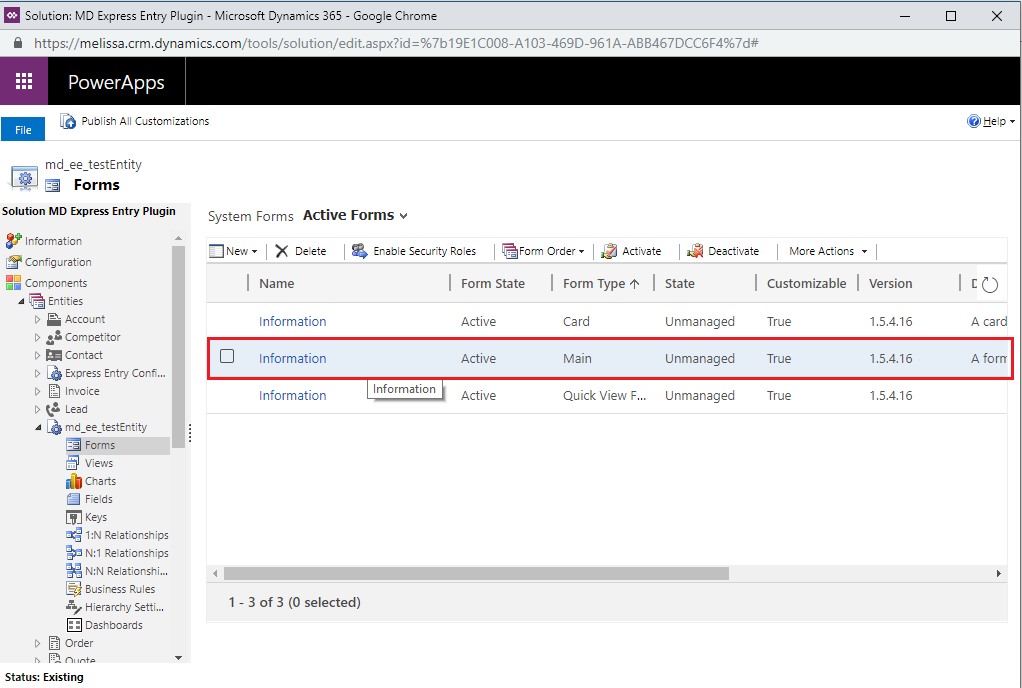The image size is (1022, 688).
Task: Click the Delete toolbar X icon
Action: (282, 251)
